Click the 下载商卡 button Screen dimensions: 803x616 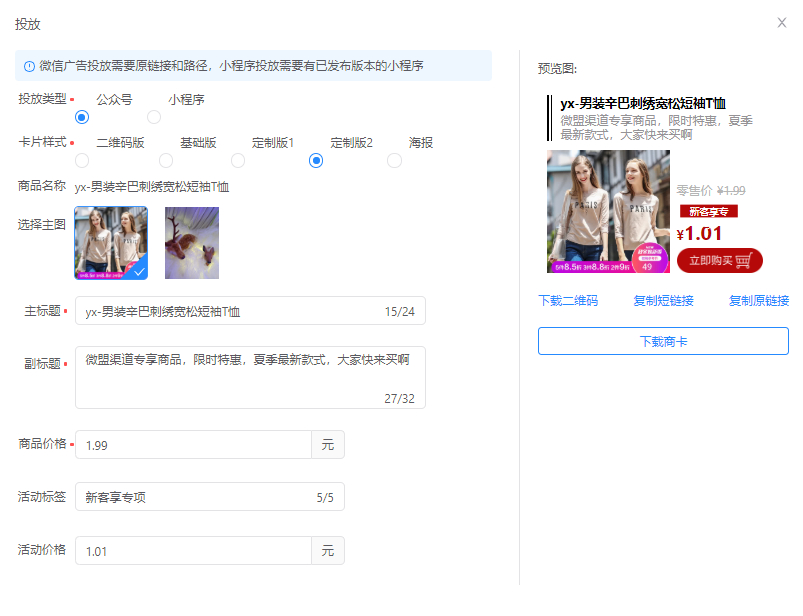click(x=663, y=341)
